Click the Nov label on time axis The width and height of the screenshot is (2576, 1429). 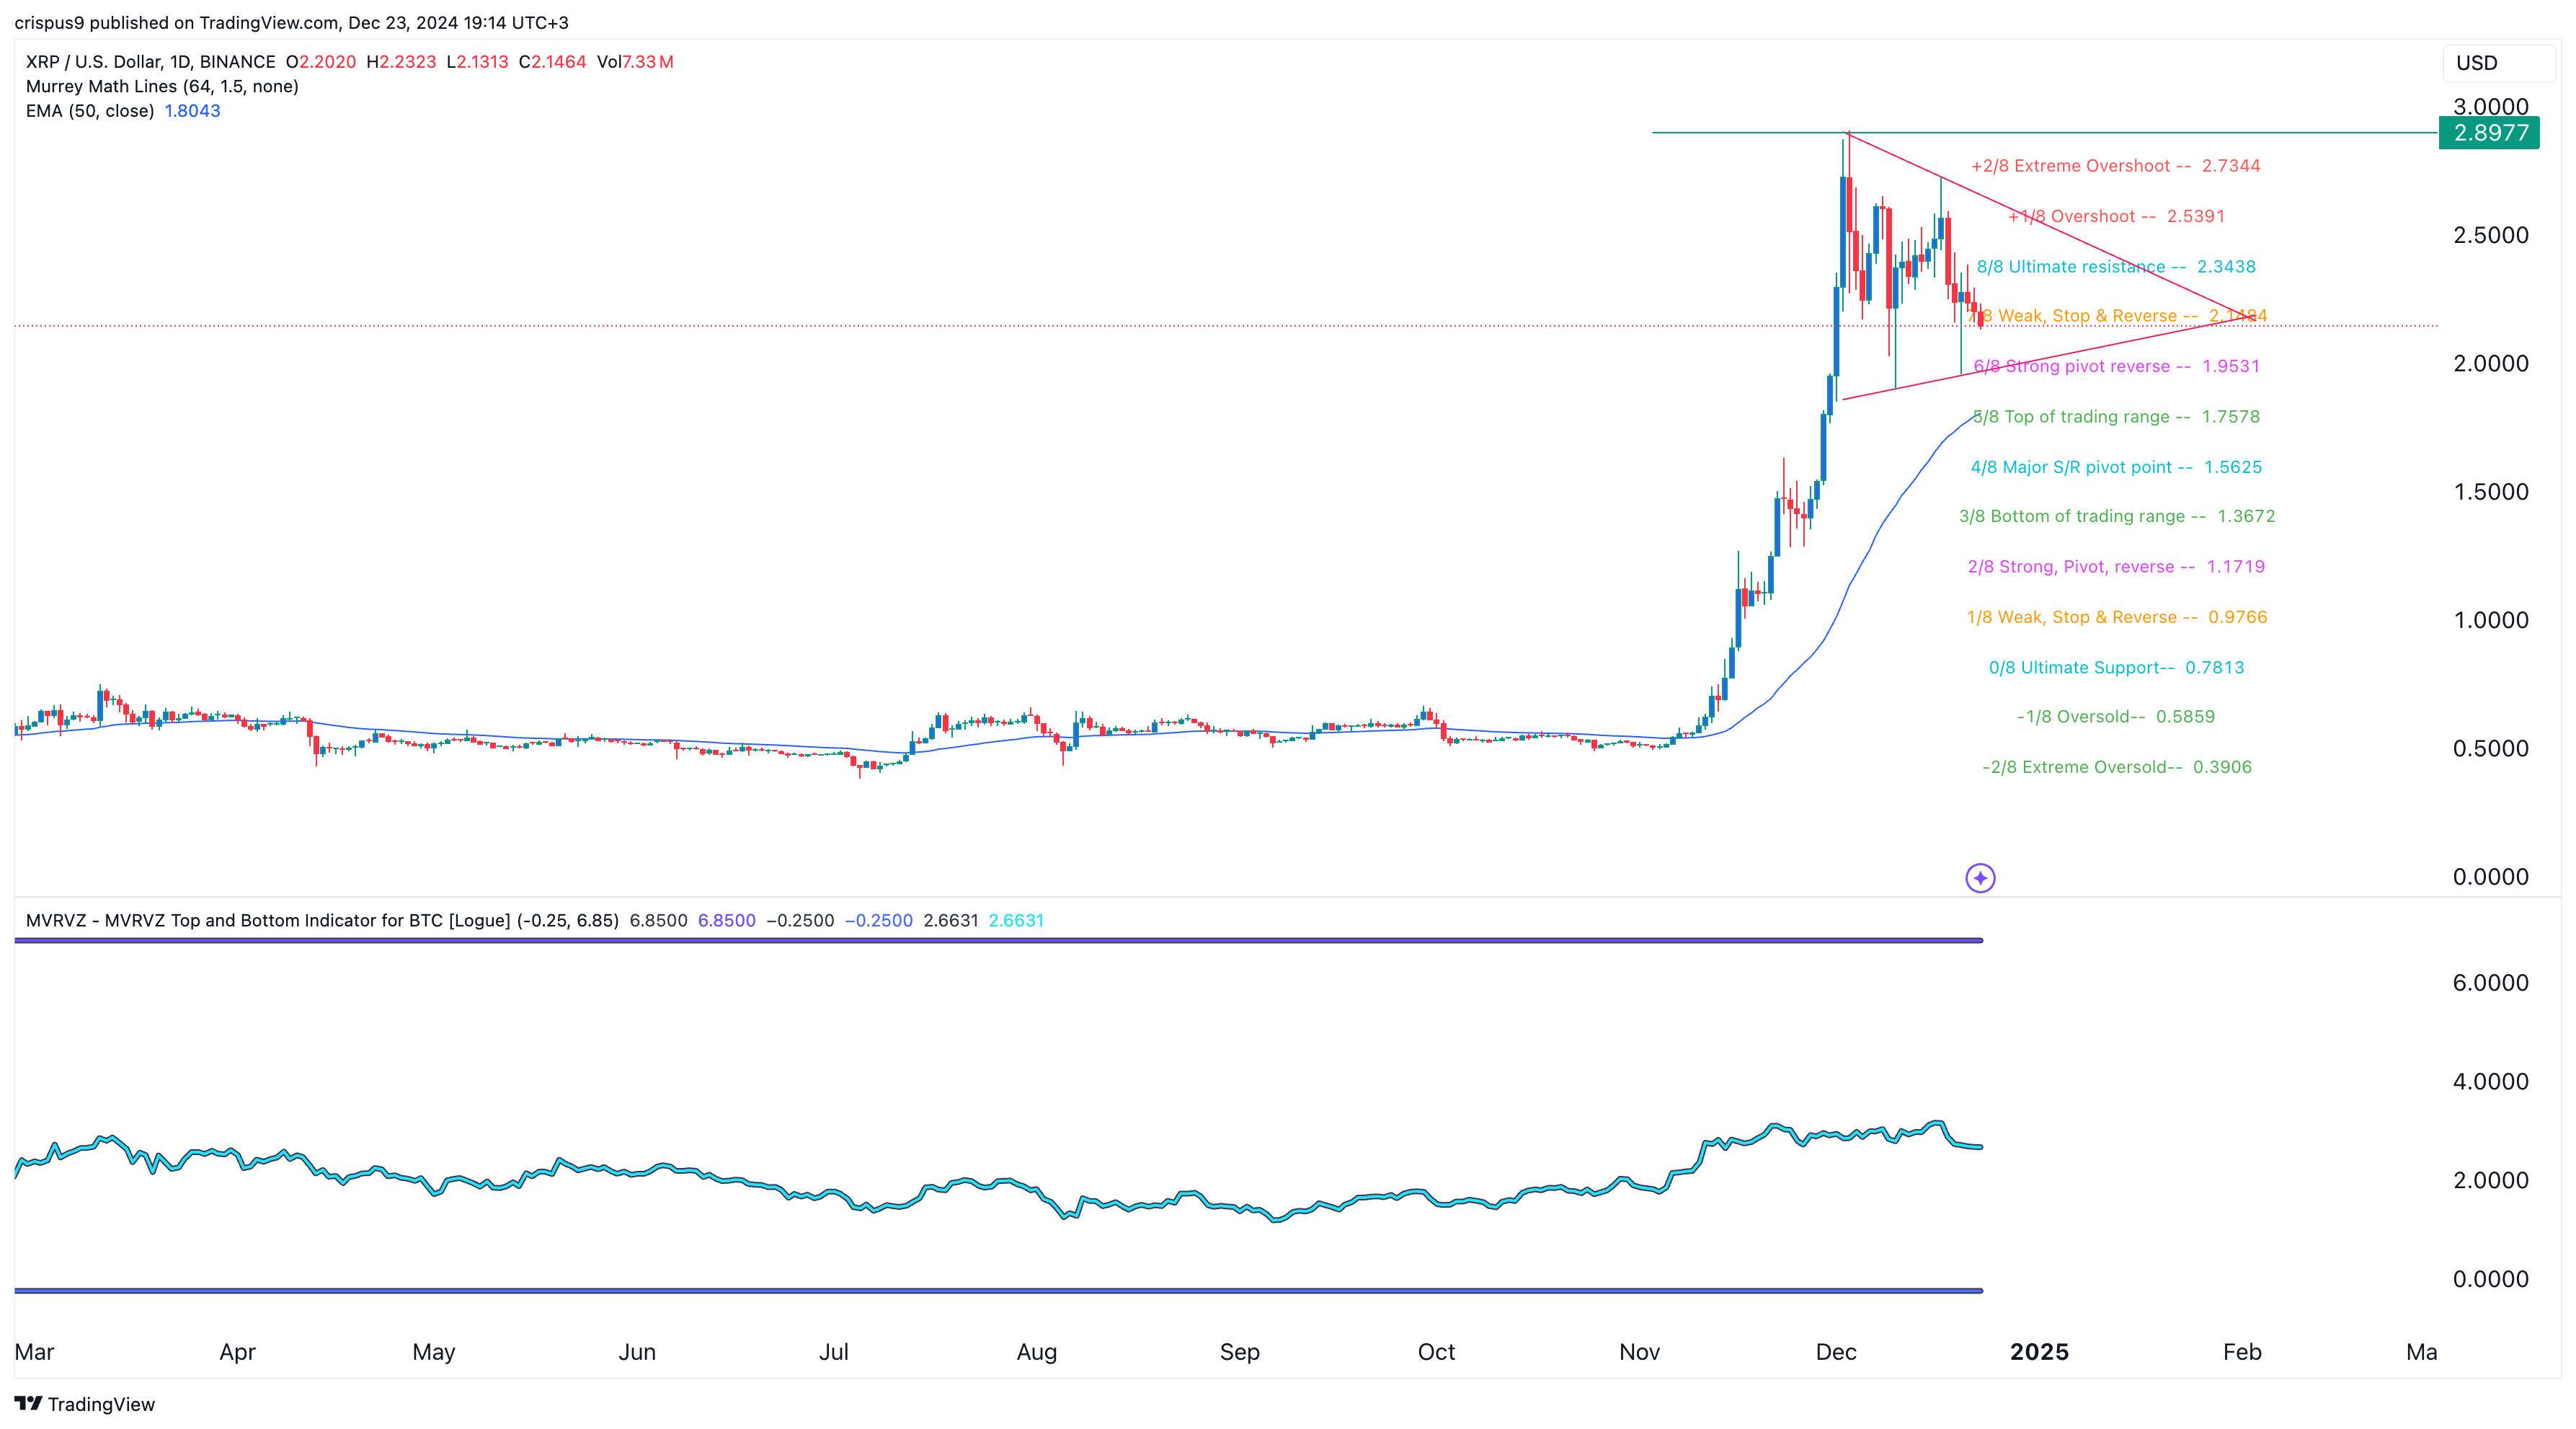[1639, 1352]
